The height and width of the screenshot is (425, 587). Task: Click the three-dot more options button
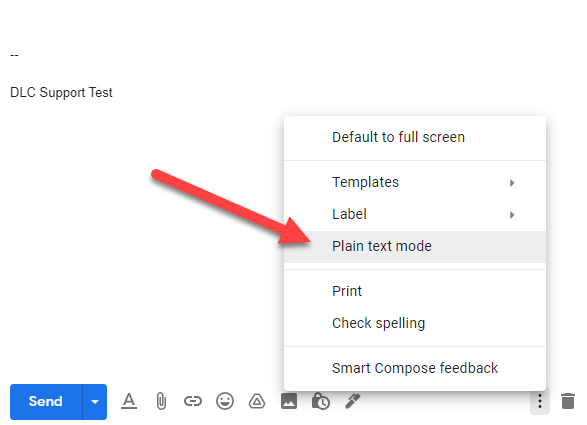click(x=540, y=401)
